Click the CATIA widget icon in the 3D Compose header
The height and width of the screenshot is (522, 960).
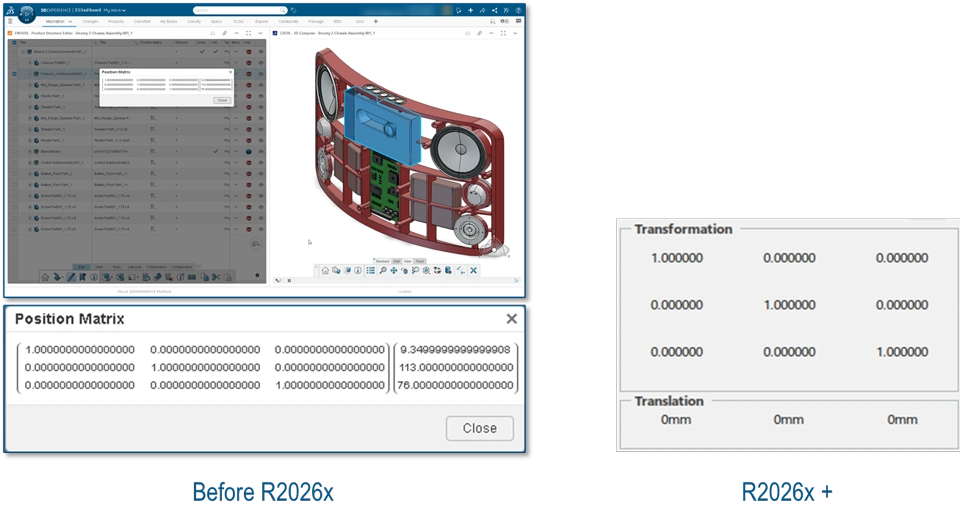pyautogui.click(x=275, y=33)
